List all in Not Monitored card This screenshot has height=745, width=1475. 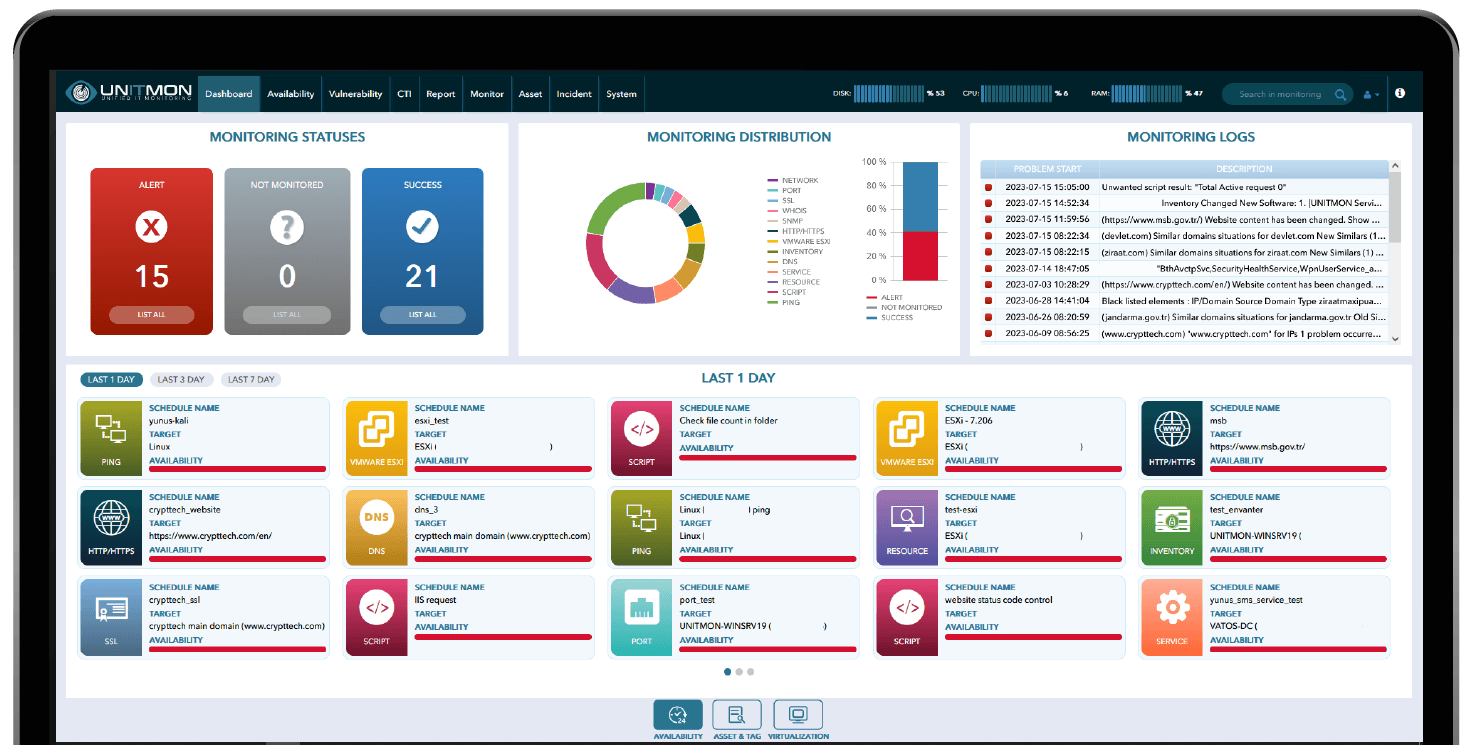(287, 315)
